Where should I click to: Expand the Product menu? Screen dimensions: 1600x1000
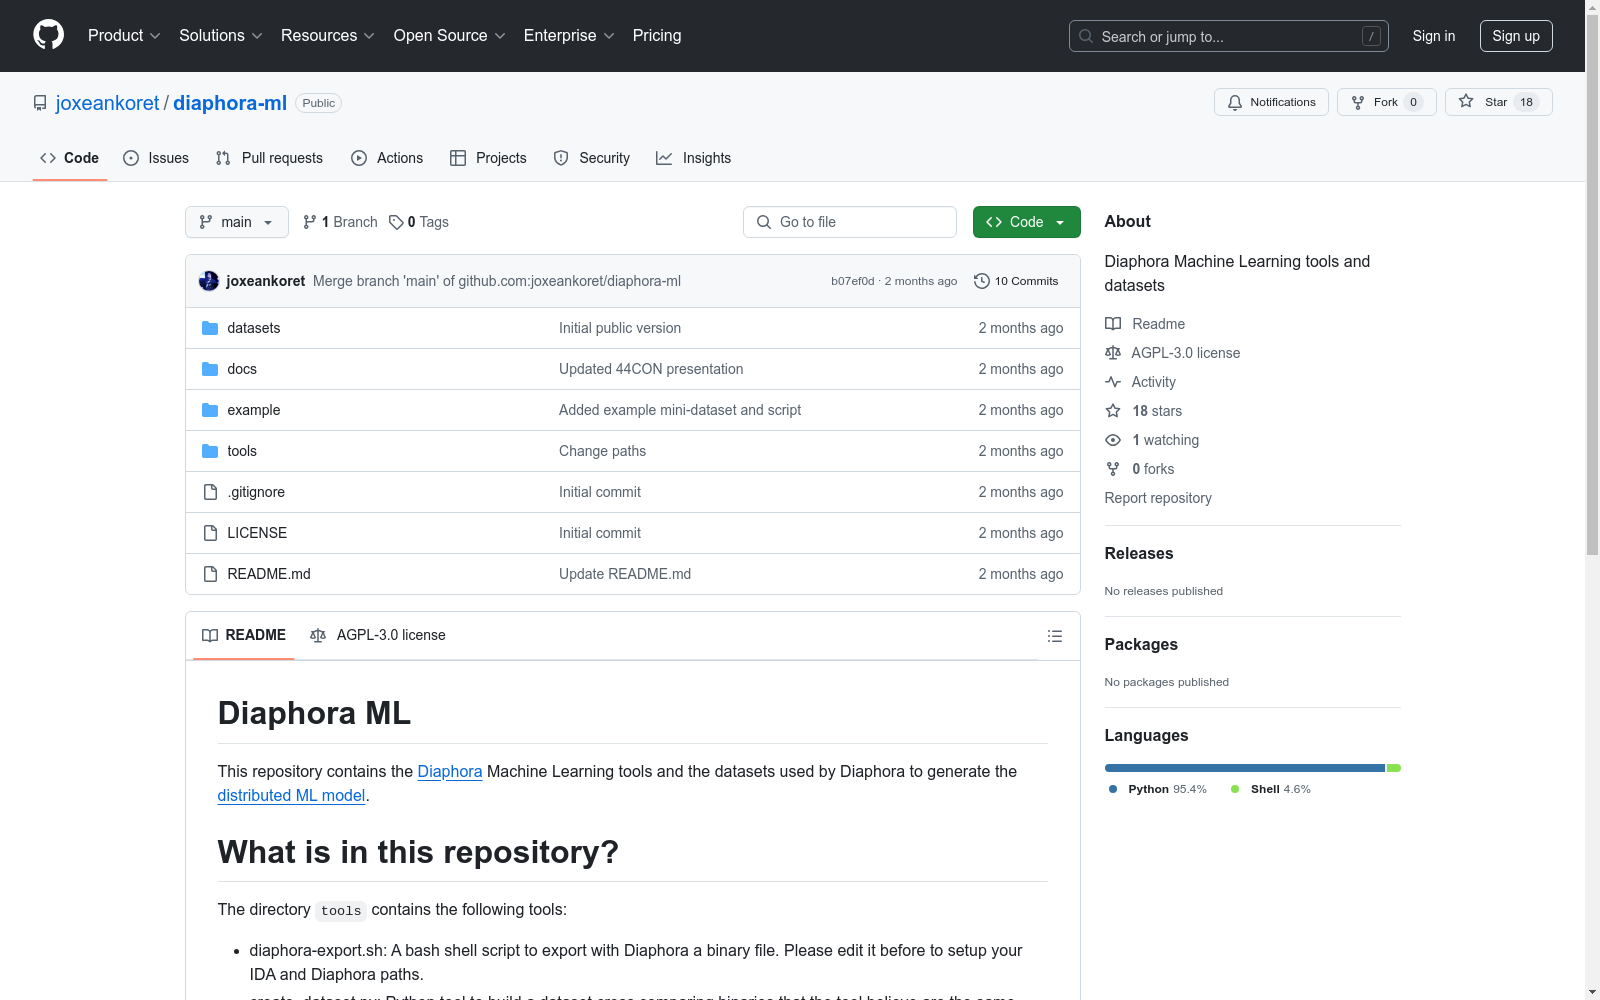(124, 36)
